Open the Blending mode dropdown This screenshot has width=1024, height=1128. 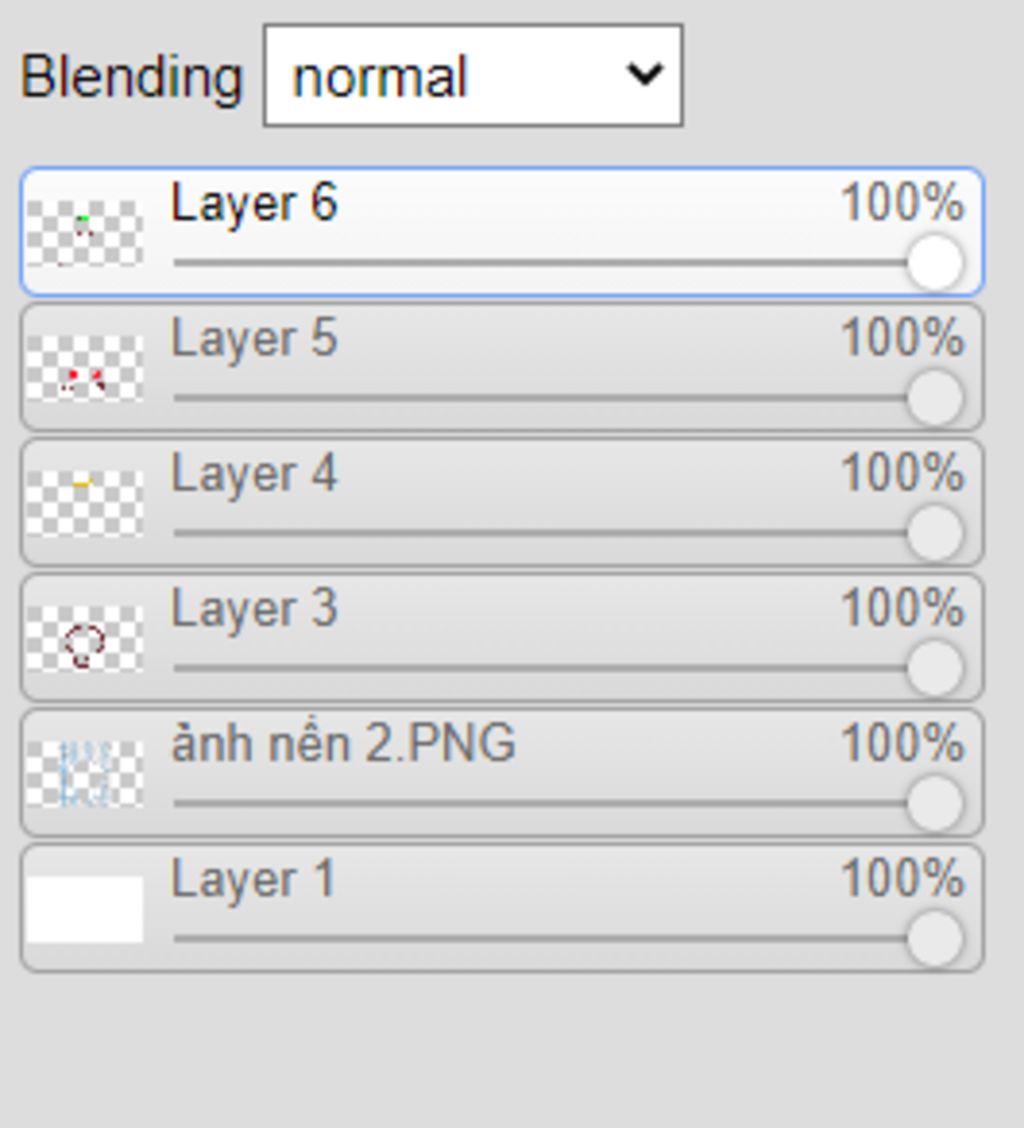click(x=473, y=76)
